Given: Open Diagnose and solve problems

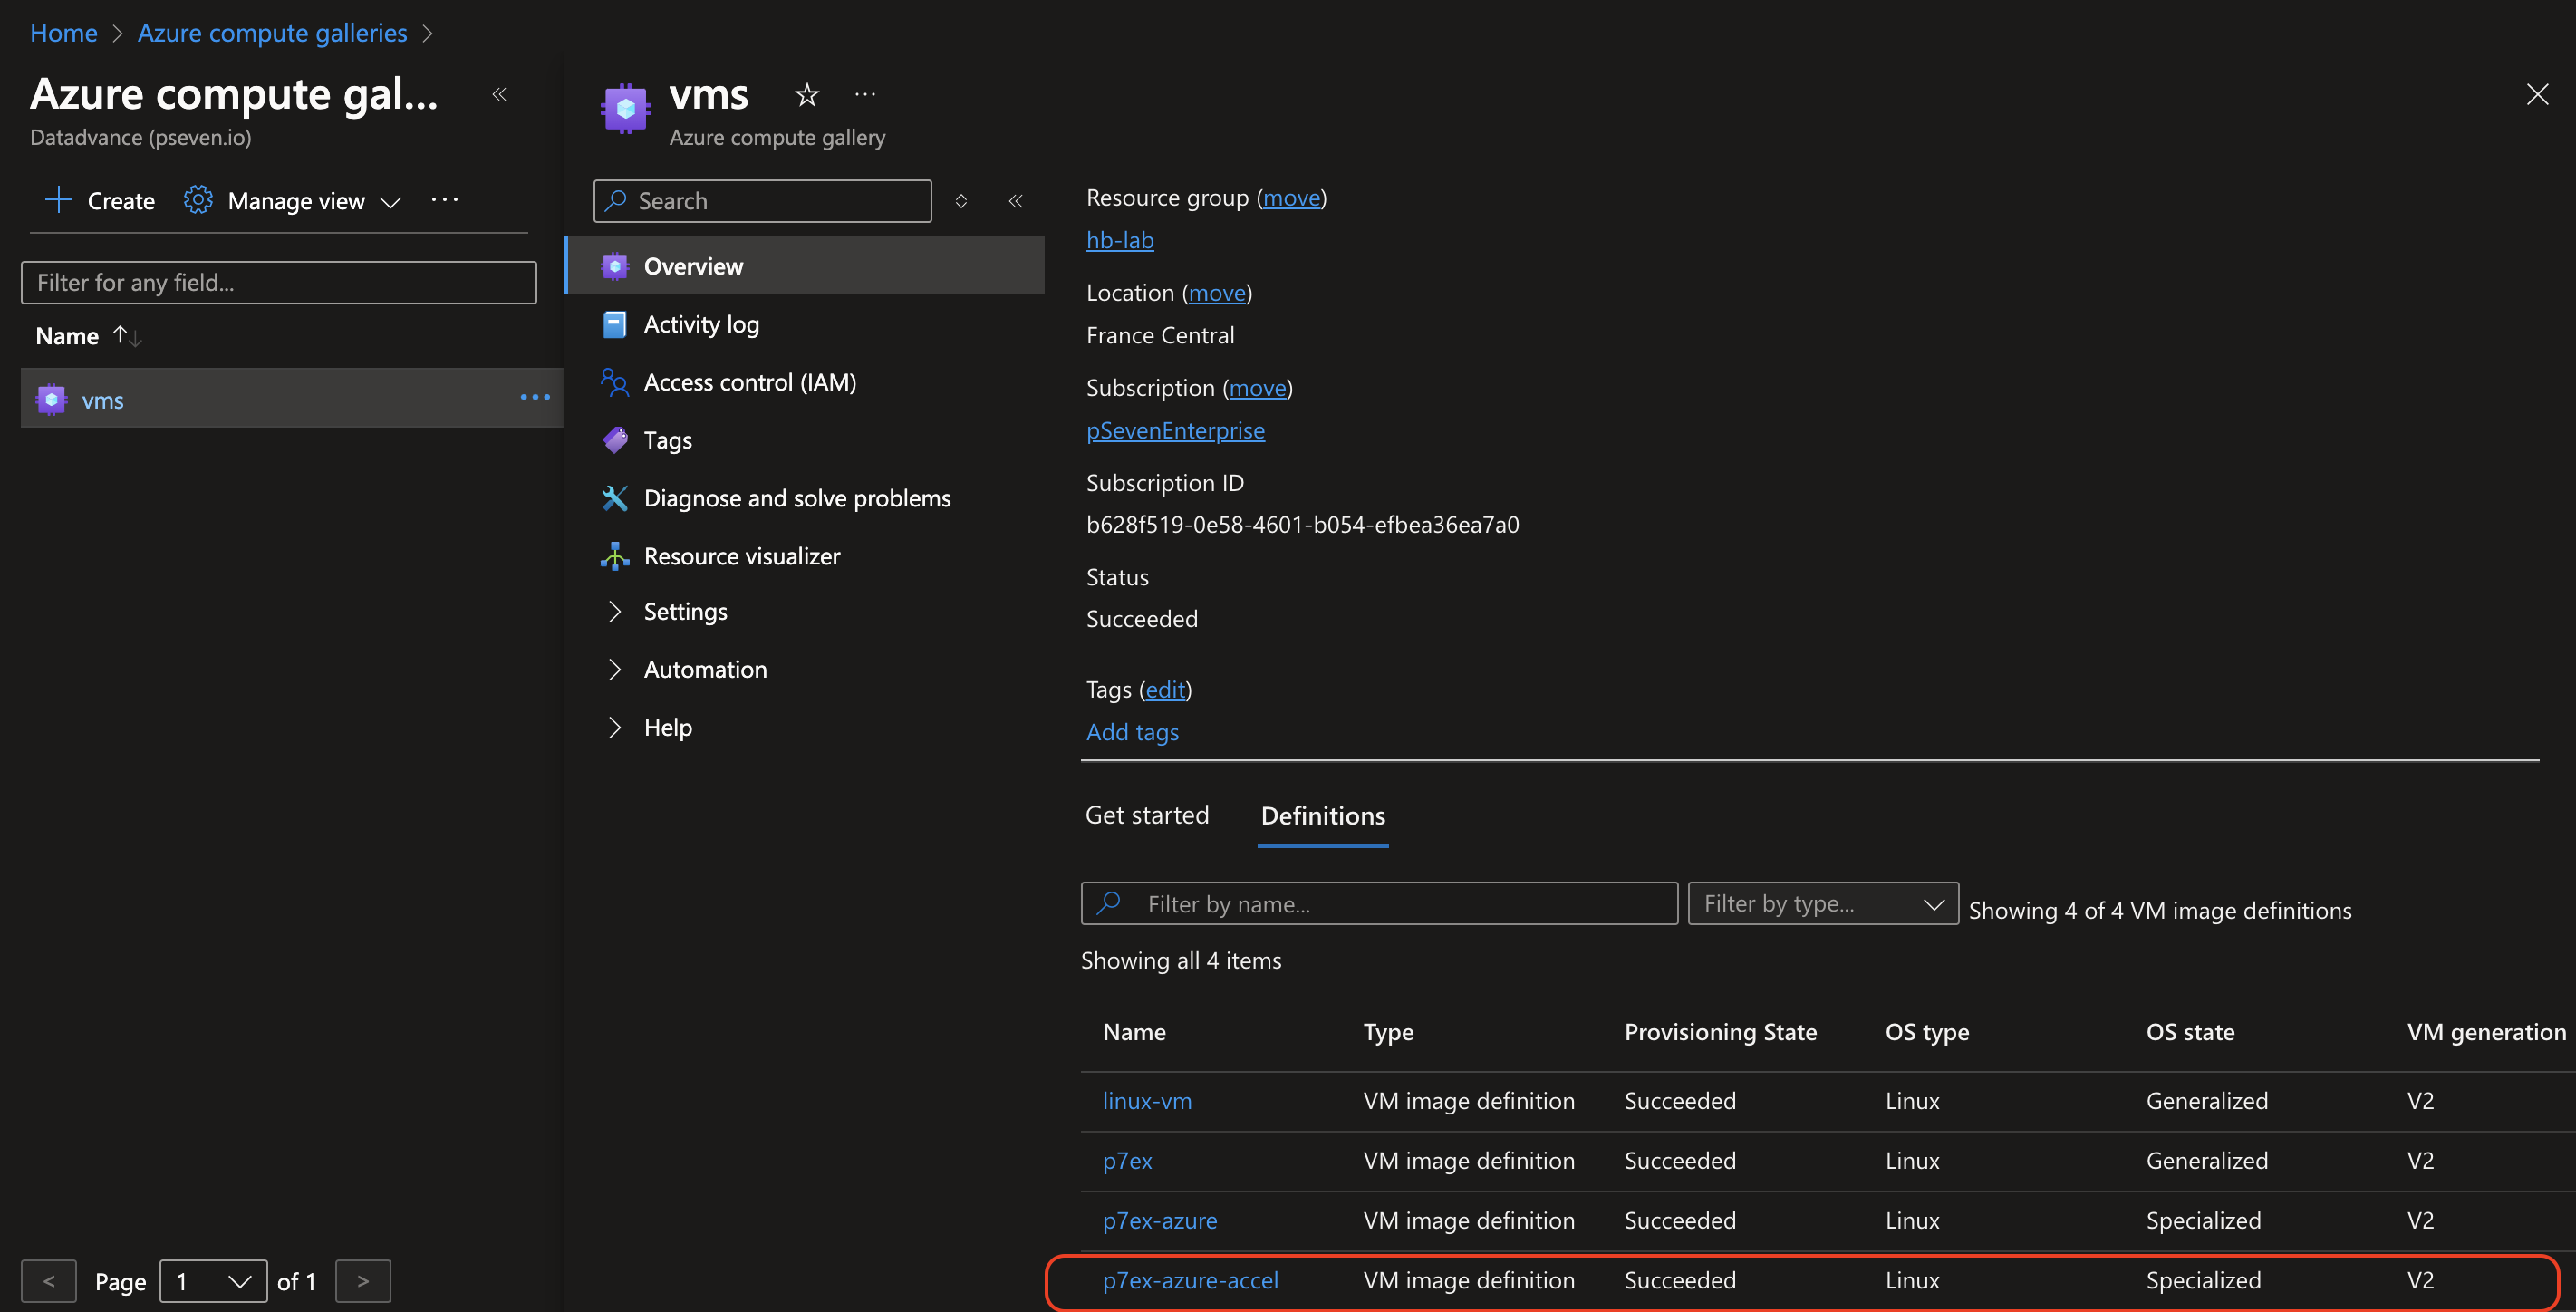Looking at the screenshot, I should 796,498.
